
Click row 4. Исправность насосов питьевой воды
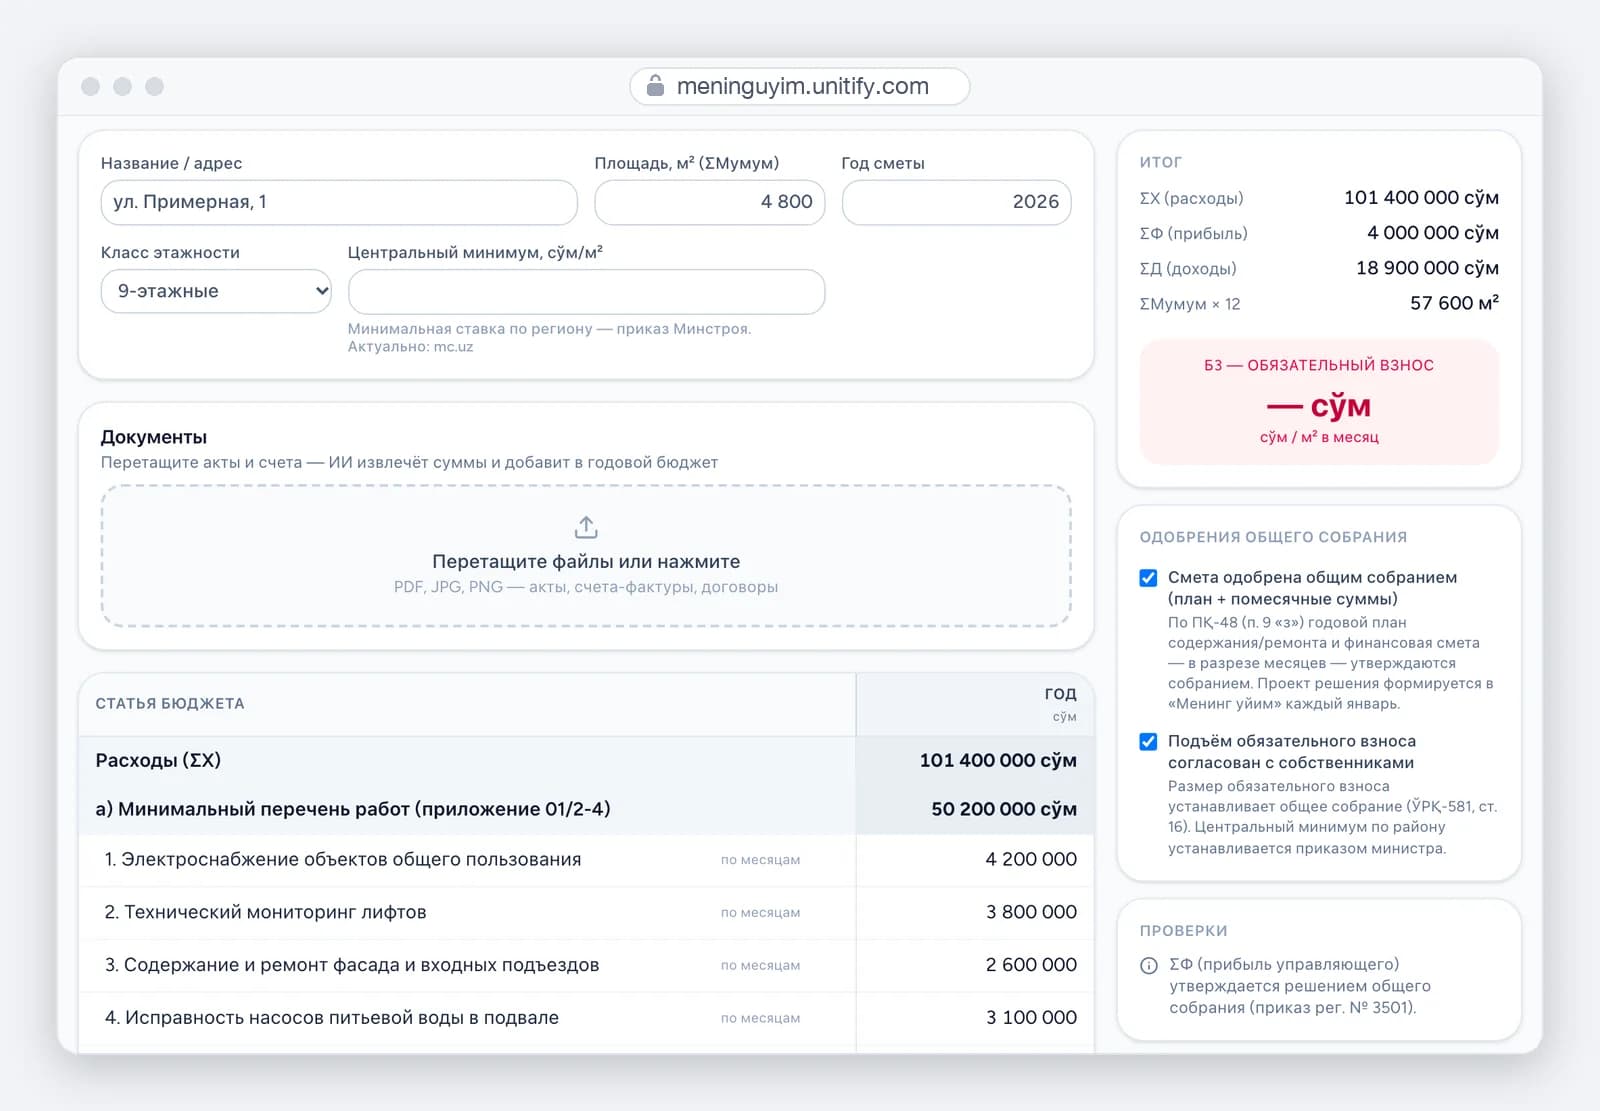586,1018
